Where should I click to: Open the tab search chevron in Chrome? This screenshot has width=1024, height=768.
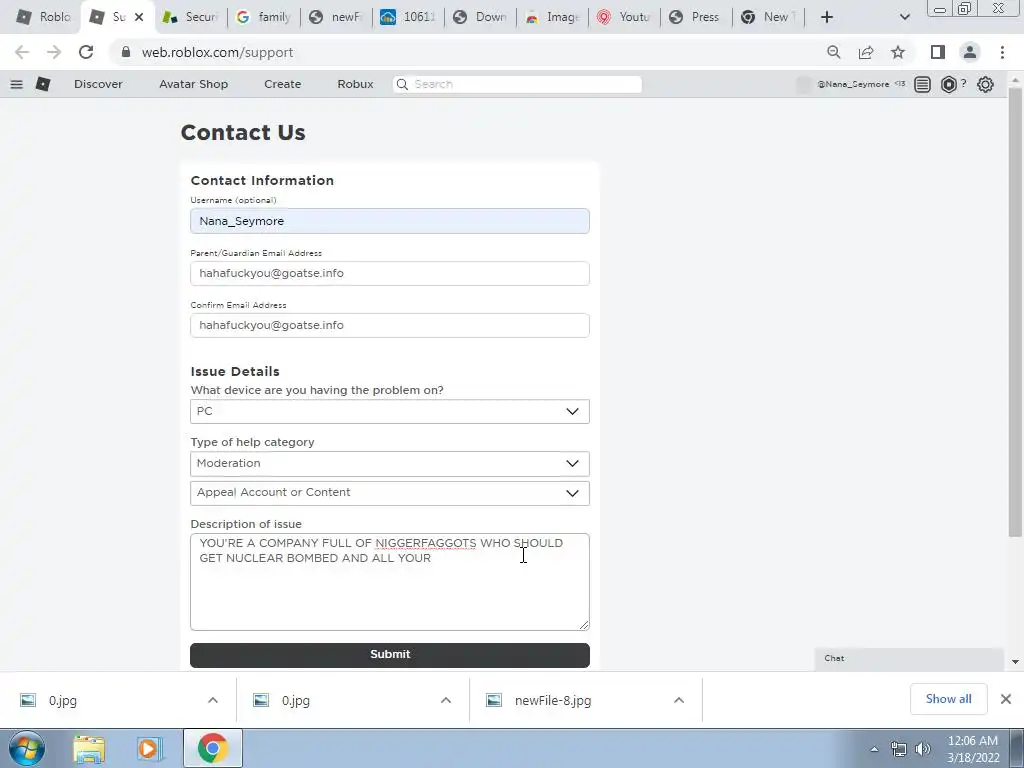pos(904,17)
